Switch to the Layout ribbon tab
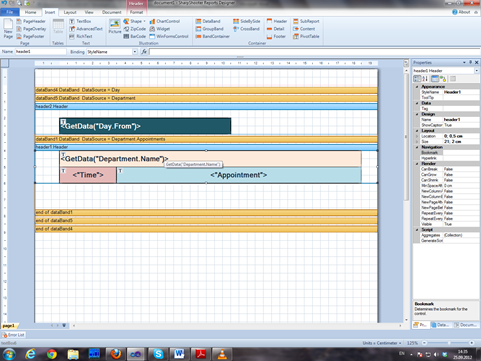This screenshot has width=481, height=361. 70,12
